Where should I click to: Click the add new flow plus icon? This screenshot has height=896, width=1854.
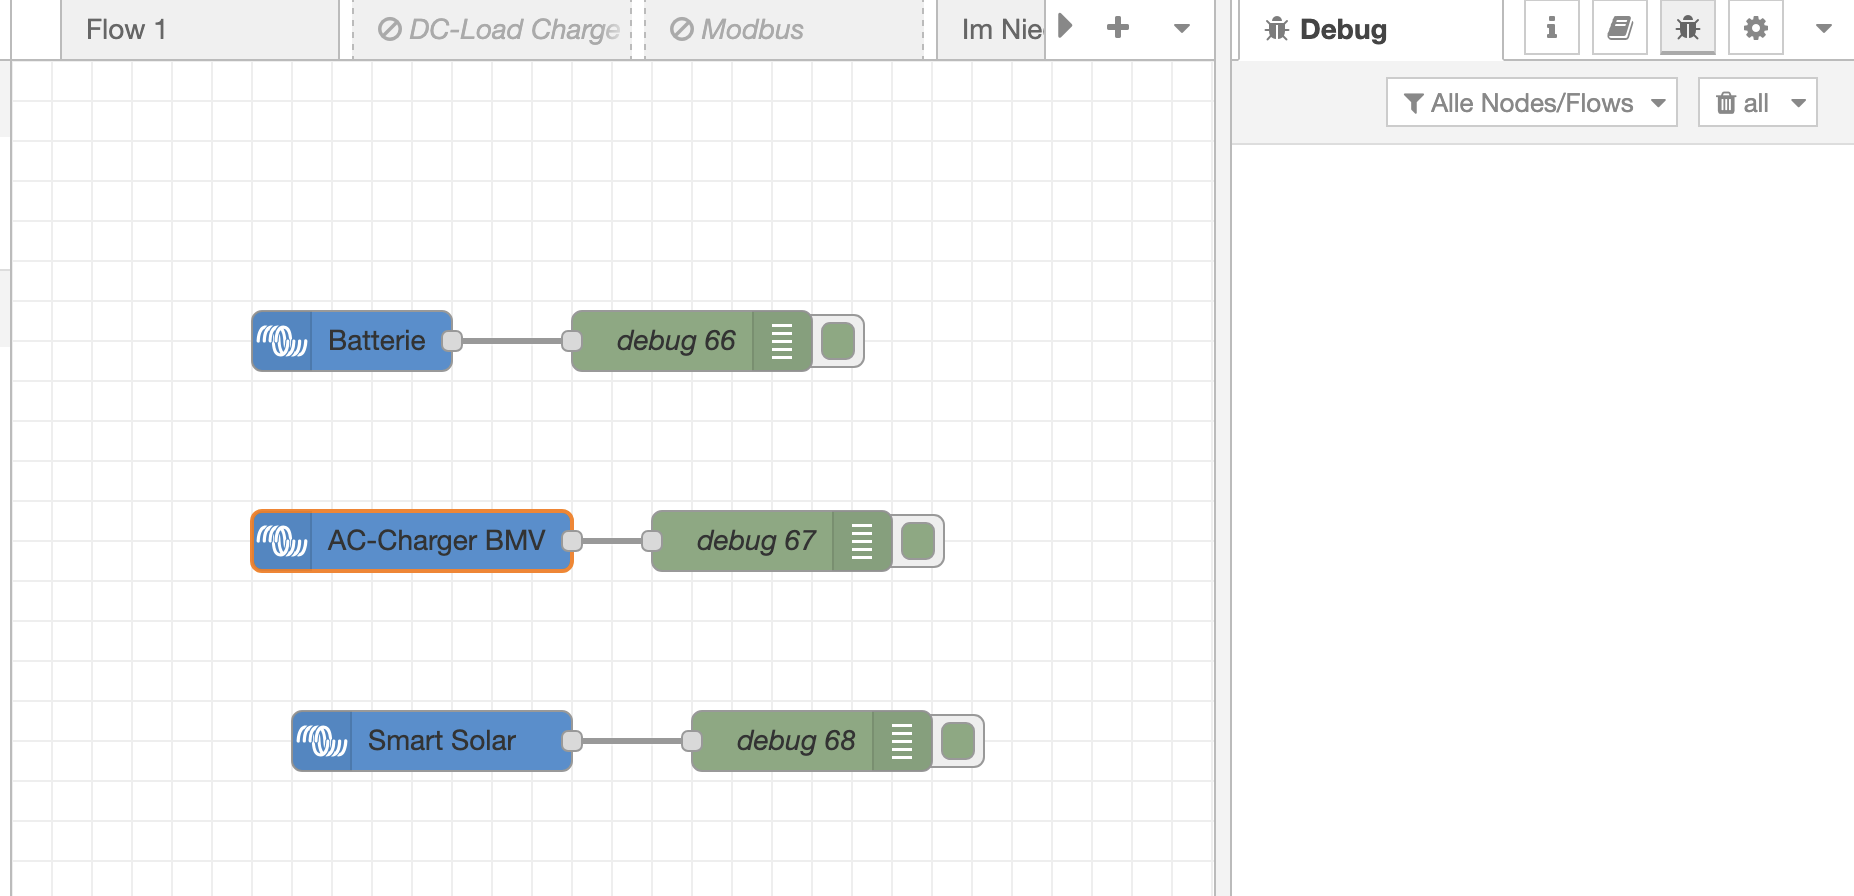pos(1118,28)
